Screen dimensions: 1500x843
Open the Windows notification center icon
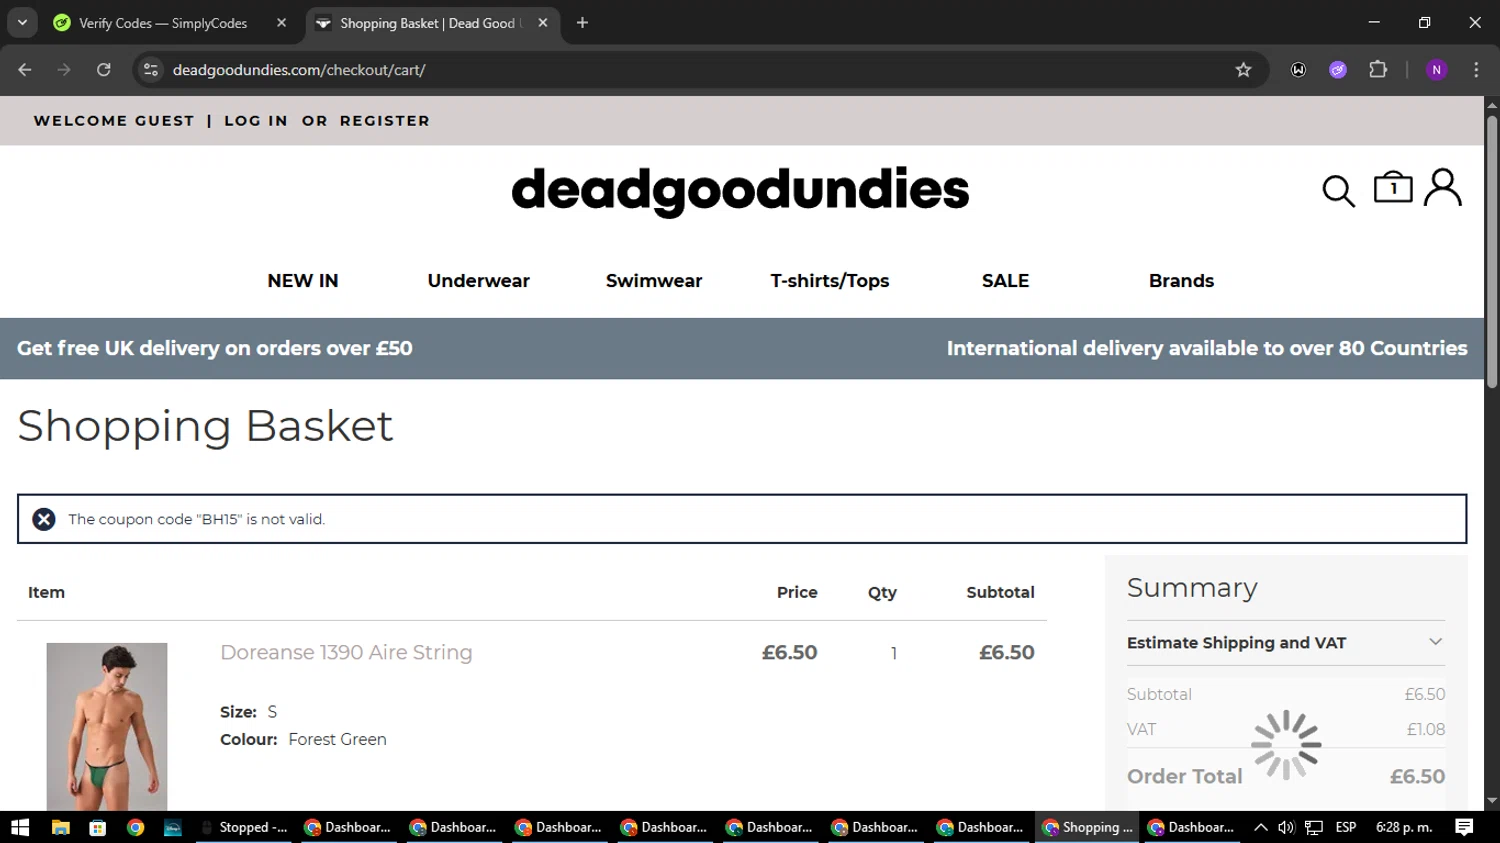(1464, 827)
